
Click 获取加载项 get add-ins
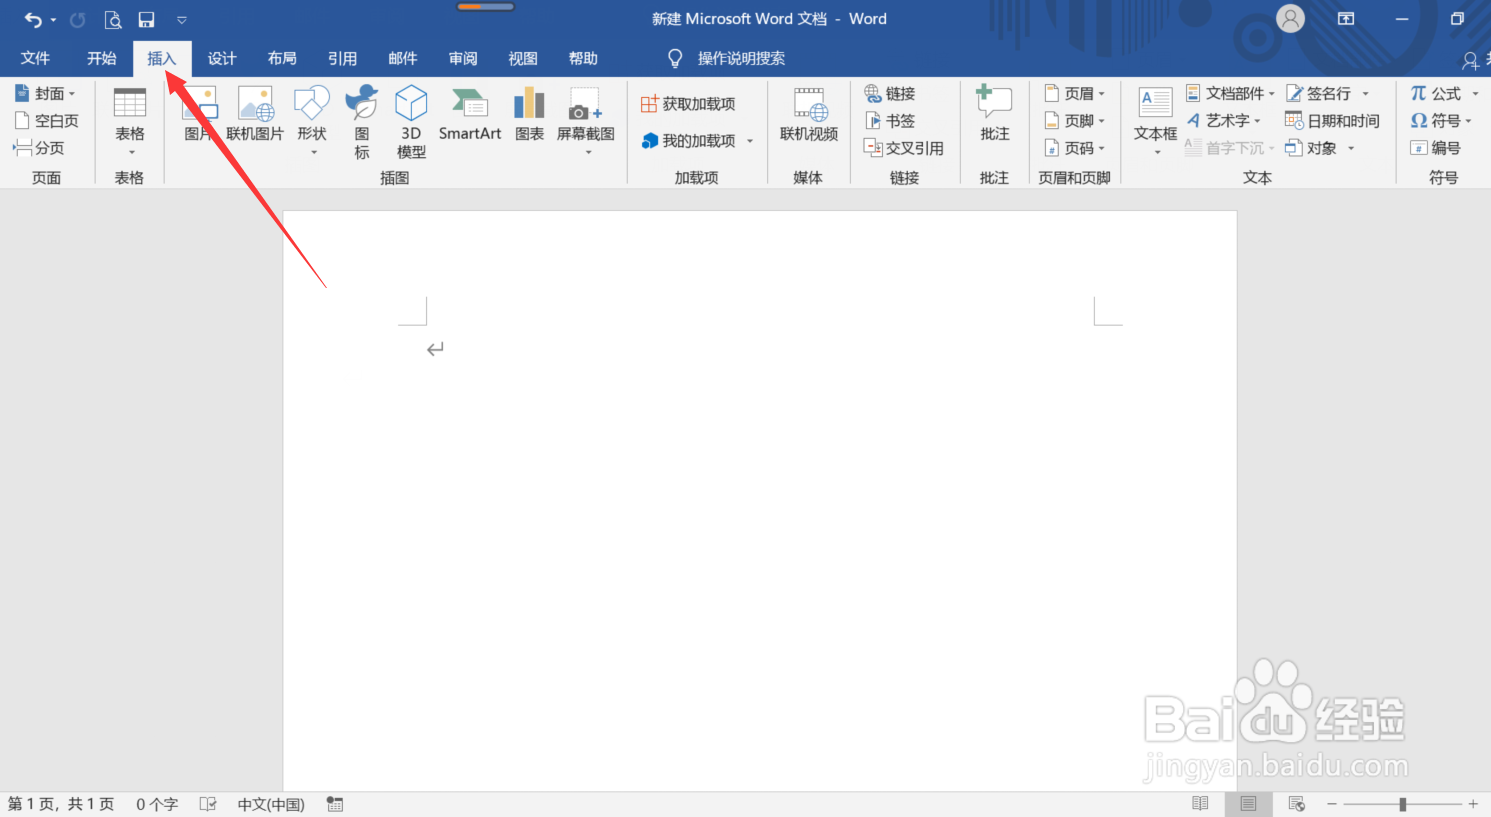[688, 104]
